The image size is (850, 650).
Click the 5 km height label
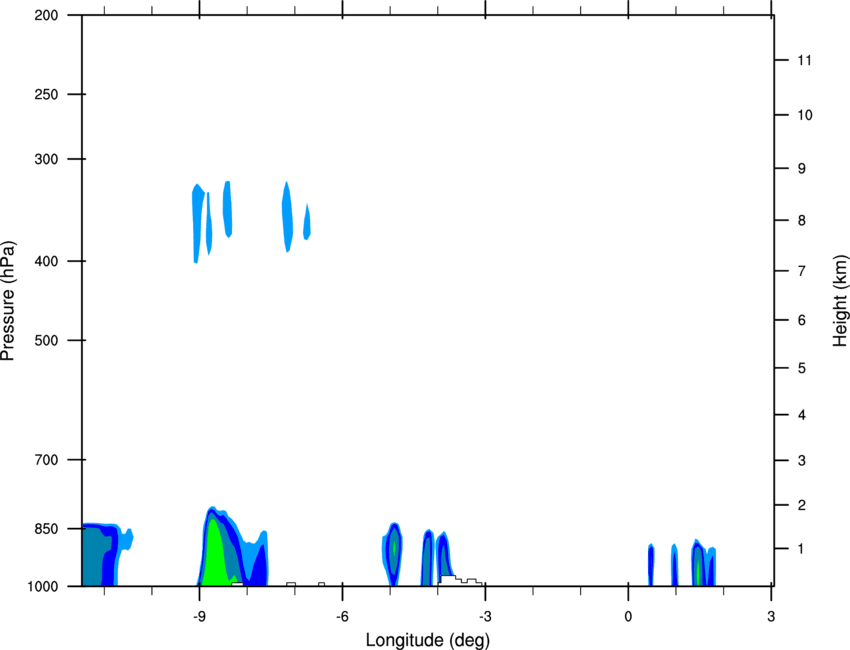tap(802, 369)
